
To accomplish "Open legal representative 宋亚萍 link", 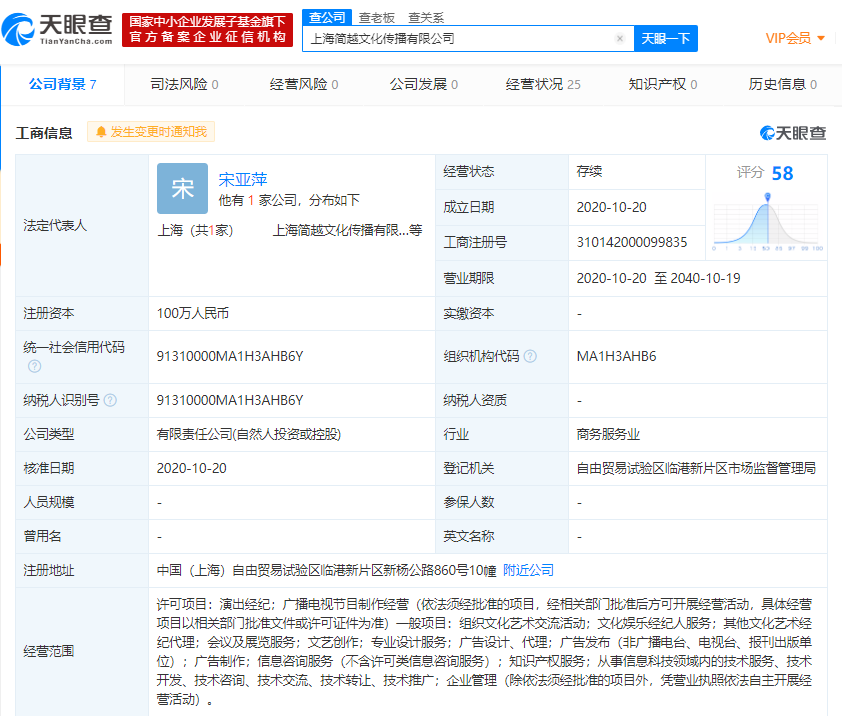I will tap(243, 179).
